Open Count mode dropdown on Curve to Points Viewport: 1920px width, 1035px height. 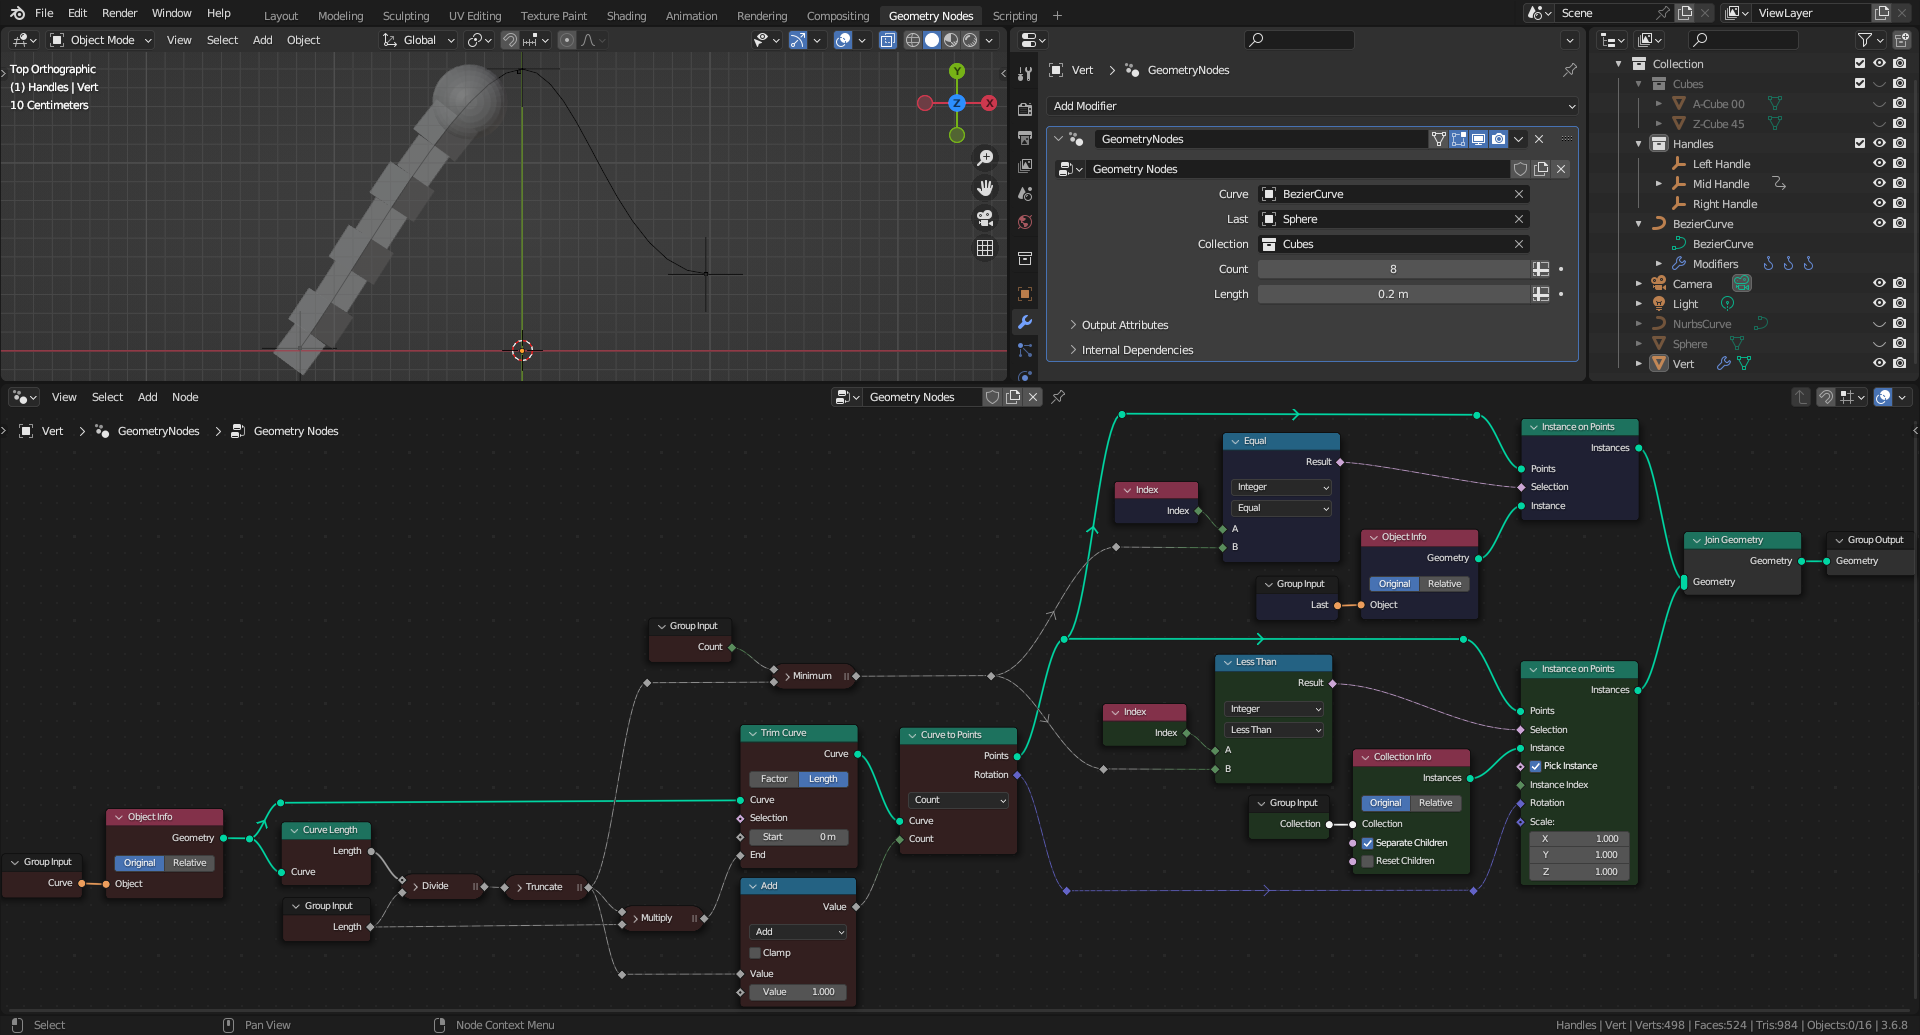click(958, 800)
